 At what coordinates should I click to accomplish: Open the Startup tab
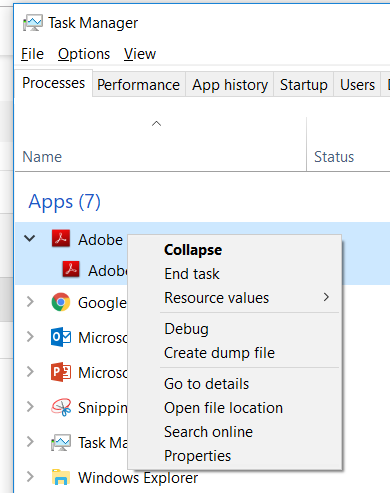(x=304, y=85)
